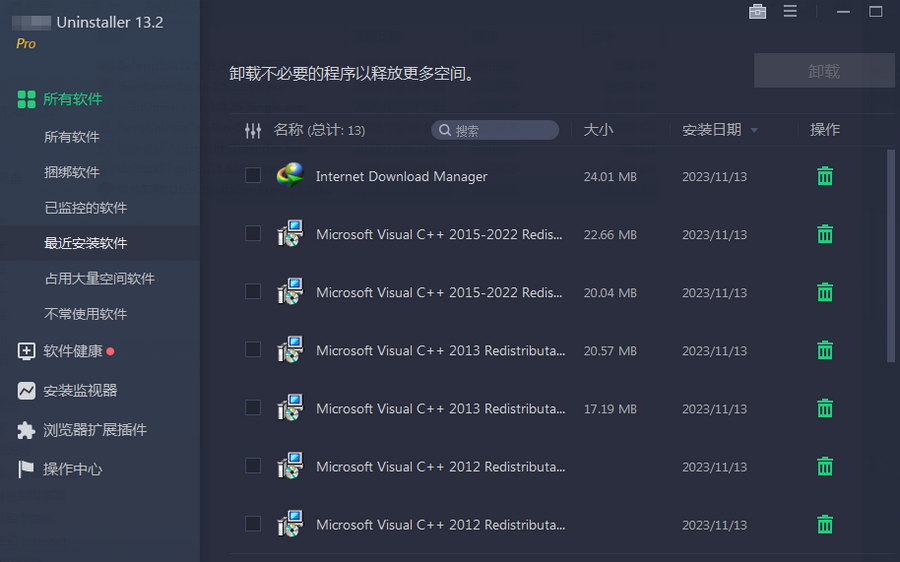Screen dimensions: 900x562
Task: Click the 20.04 MB size value
Action: [610, 293]
